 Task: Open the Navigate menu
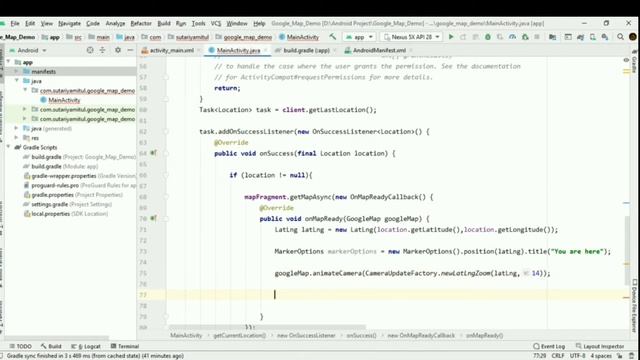69,23
